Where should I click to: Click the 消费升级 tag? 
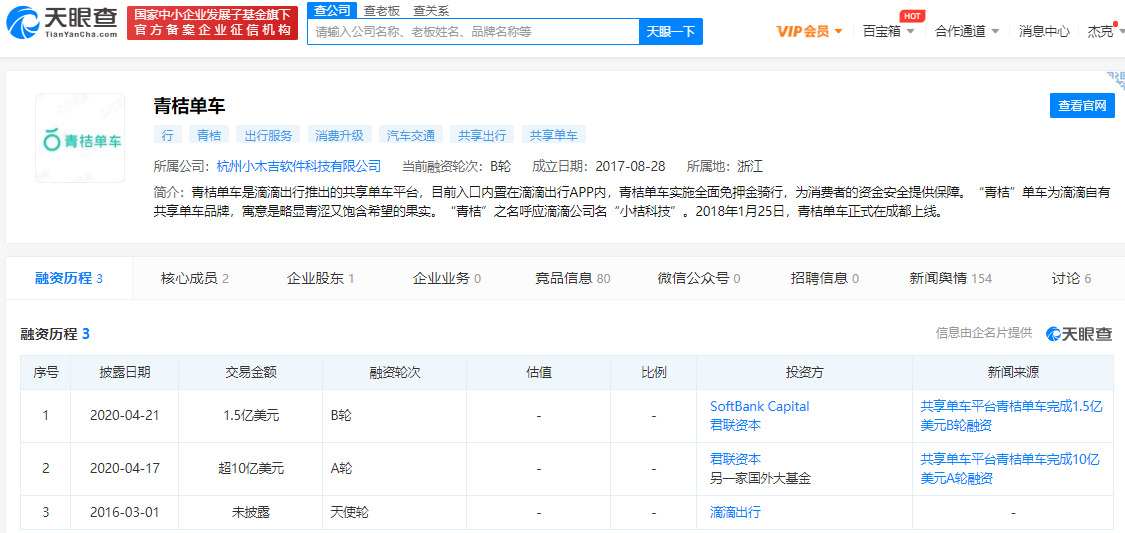339,135
